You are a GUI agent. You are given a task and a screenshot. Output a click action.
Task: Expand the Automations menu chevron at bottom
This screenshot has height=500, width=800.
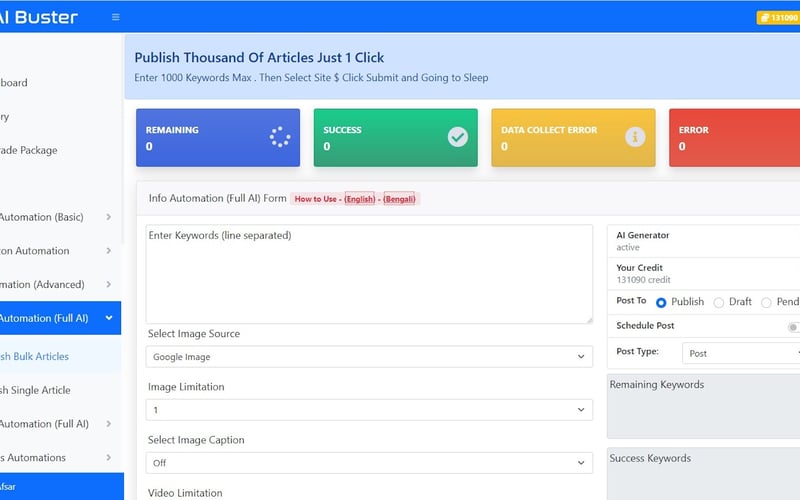109,457
